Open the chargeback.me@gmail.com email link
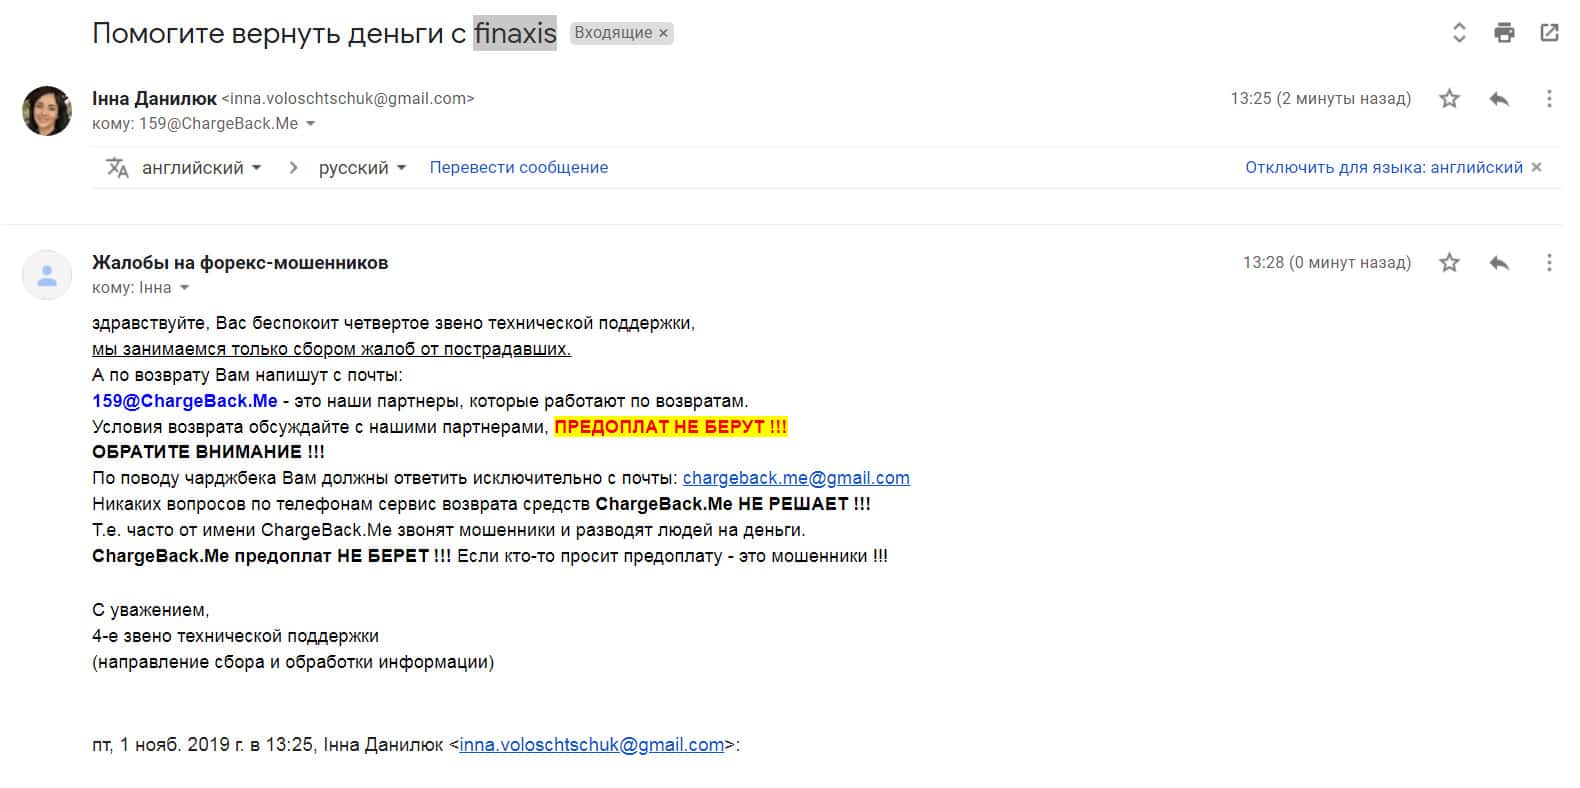This screenshot has height=788, width=1580. 796,478
